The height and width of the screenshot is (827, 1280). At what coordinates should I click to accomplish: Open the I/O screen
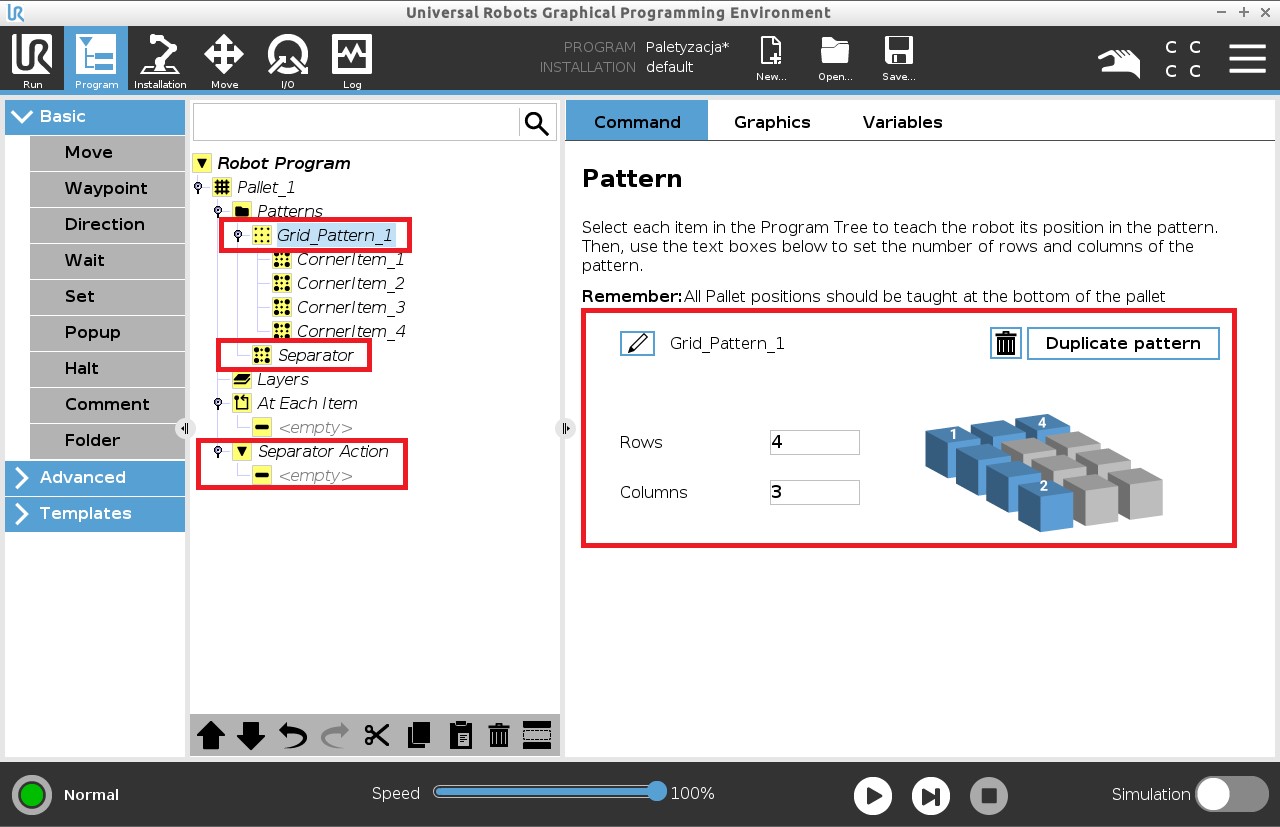tap(288, 59)
